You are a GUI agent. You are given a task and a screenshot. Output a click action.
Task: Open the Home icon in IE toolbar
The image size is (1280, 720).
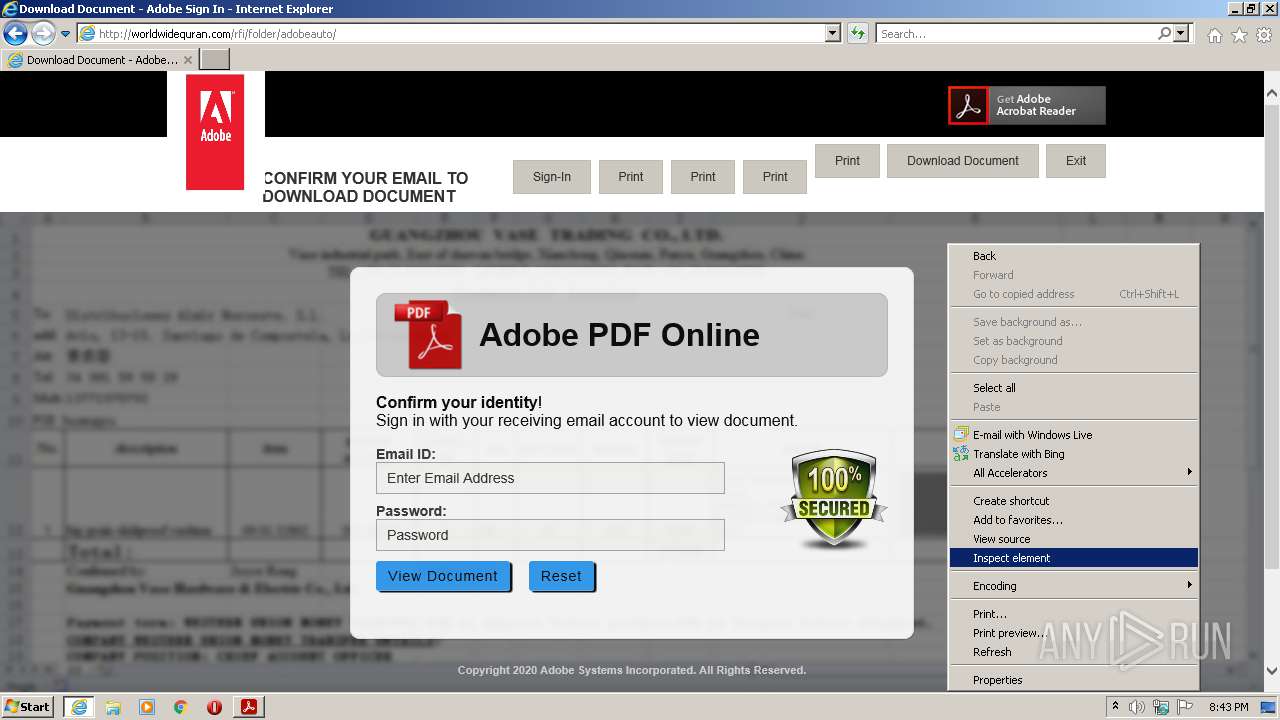pyautogui.click(x=1214, y=35)
